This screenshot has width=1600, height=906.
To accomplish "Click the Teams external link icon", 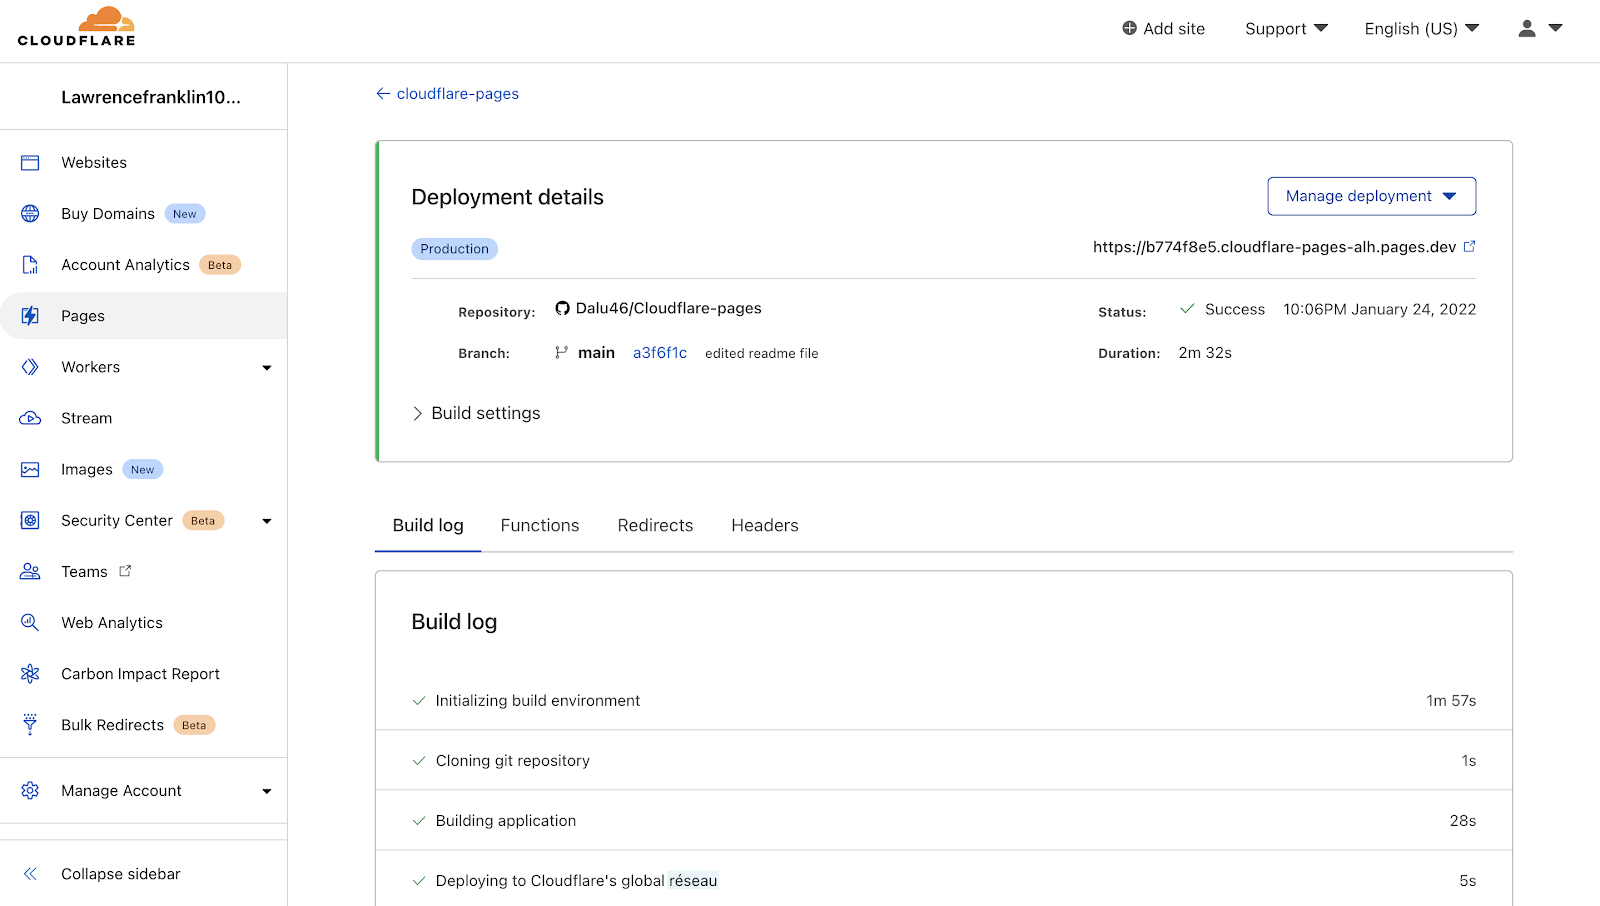I will click(x=125, y=571).
